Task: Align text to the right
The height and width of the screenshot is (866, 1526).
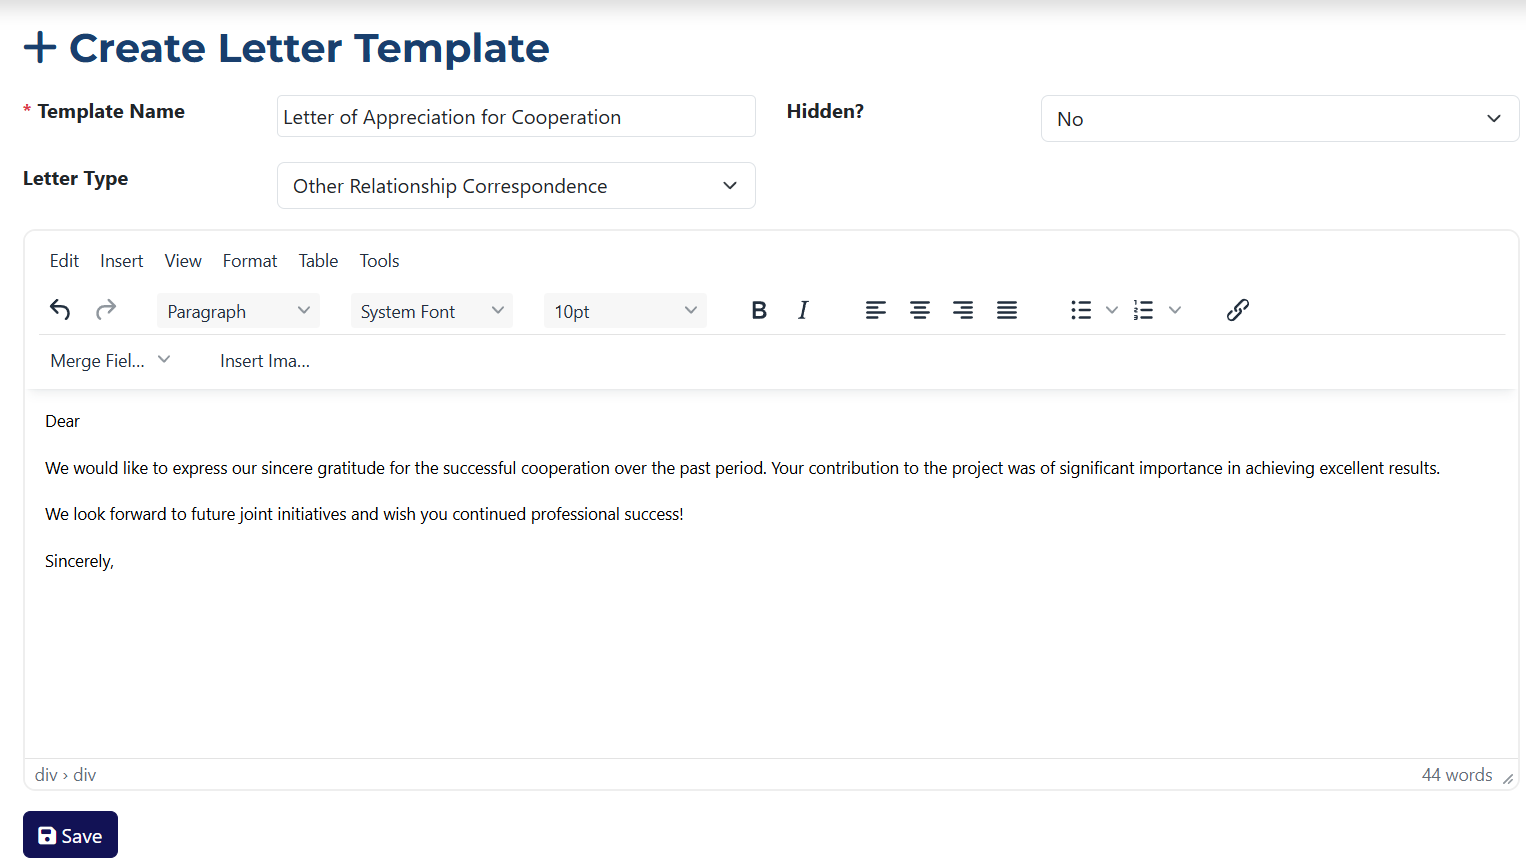Action: click(963, 310)
